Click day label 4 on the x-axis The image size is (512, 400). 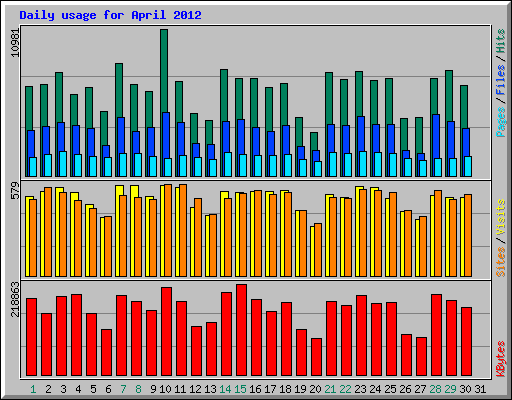(78, 389)
